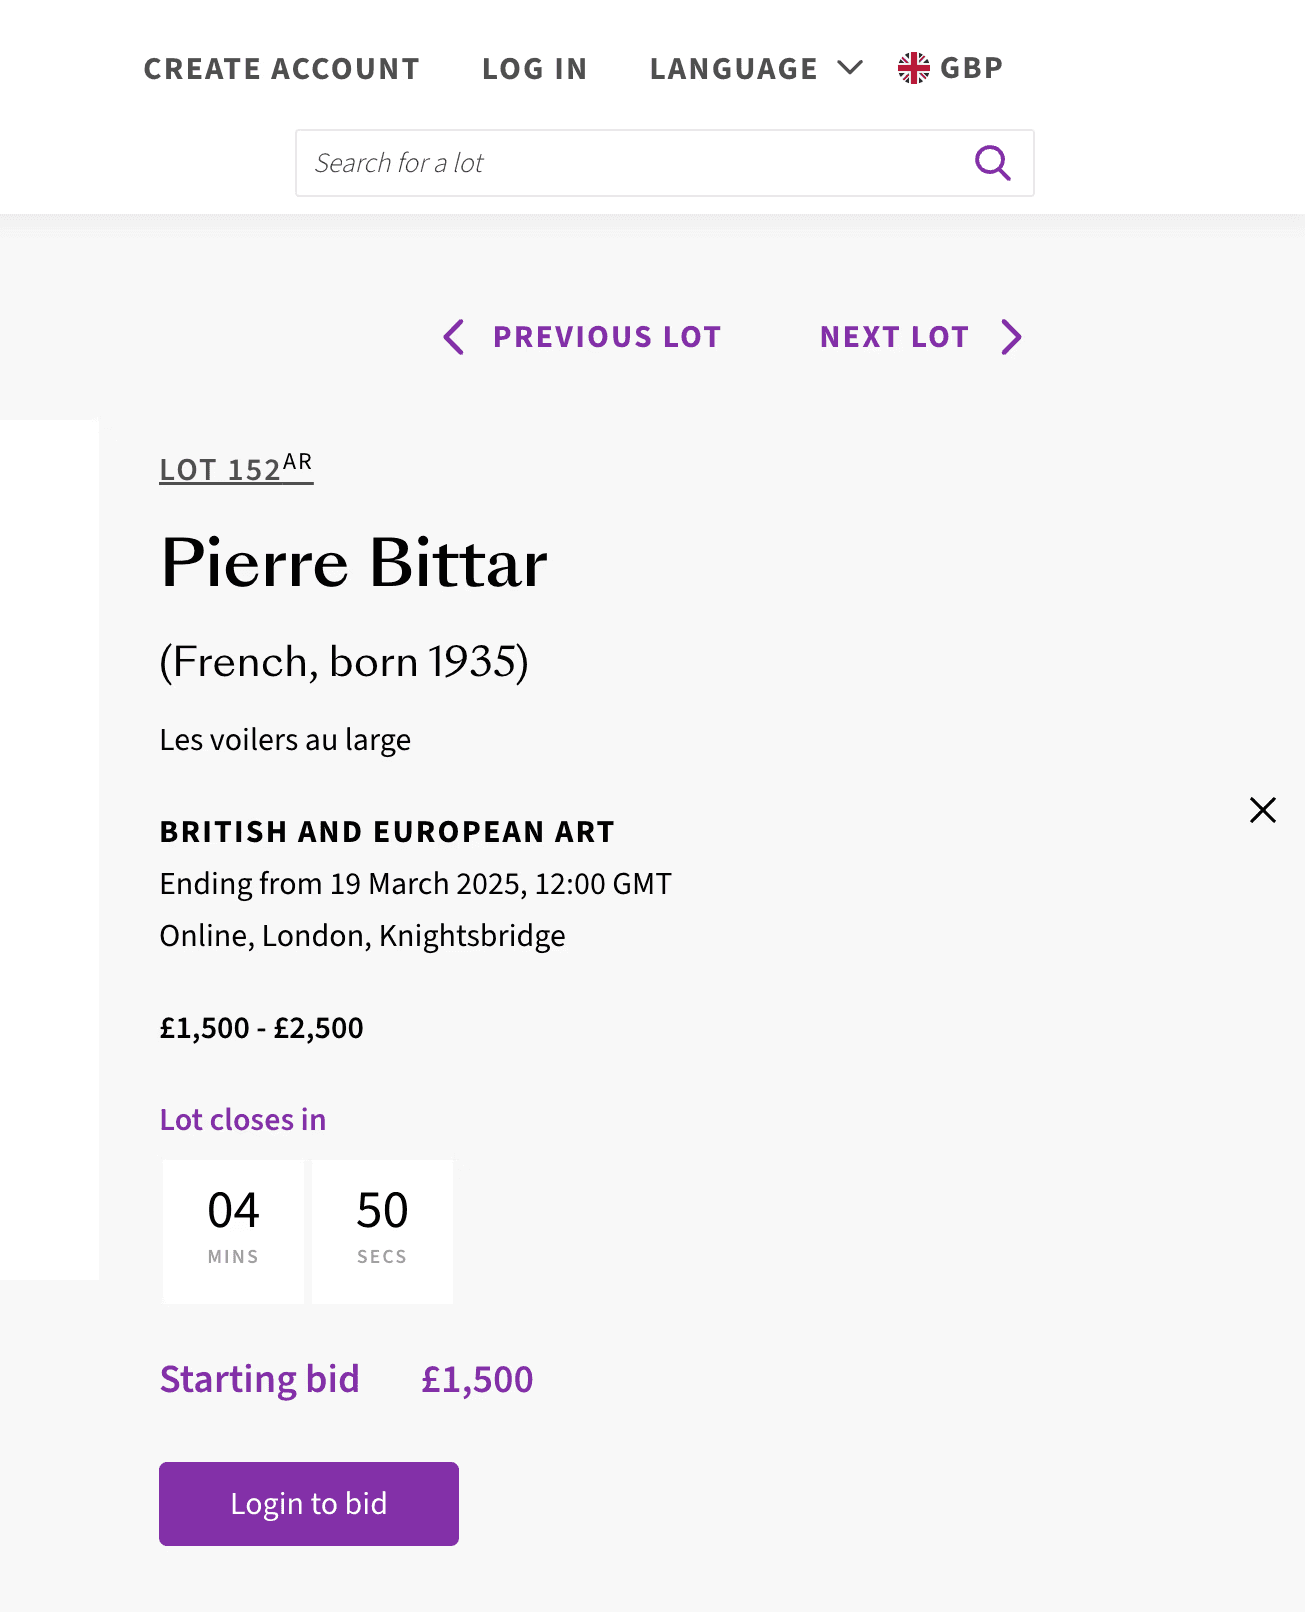Click the seconds countdown box

(382, 1231)
